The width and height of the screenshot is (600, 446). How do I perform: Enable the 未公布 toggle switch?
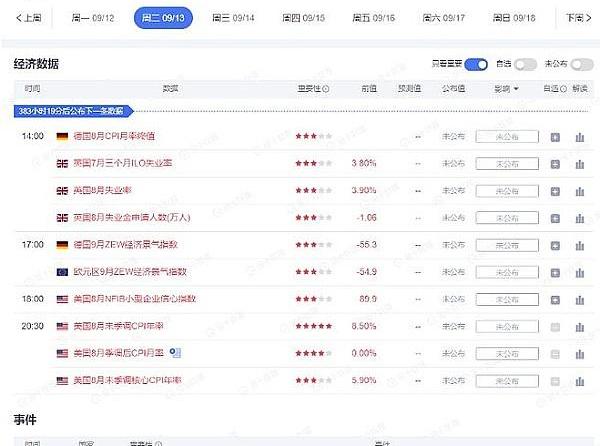tap(581, 64)
